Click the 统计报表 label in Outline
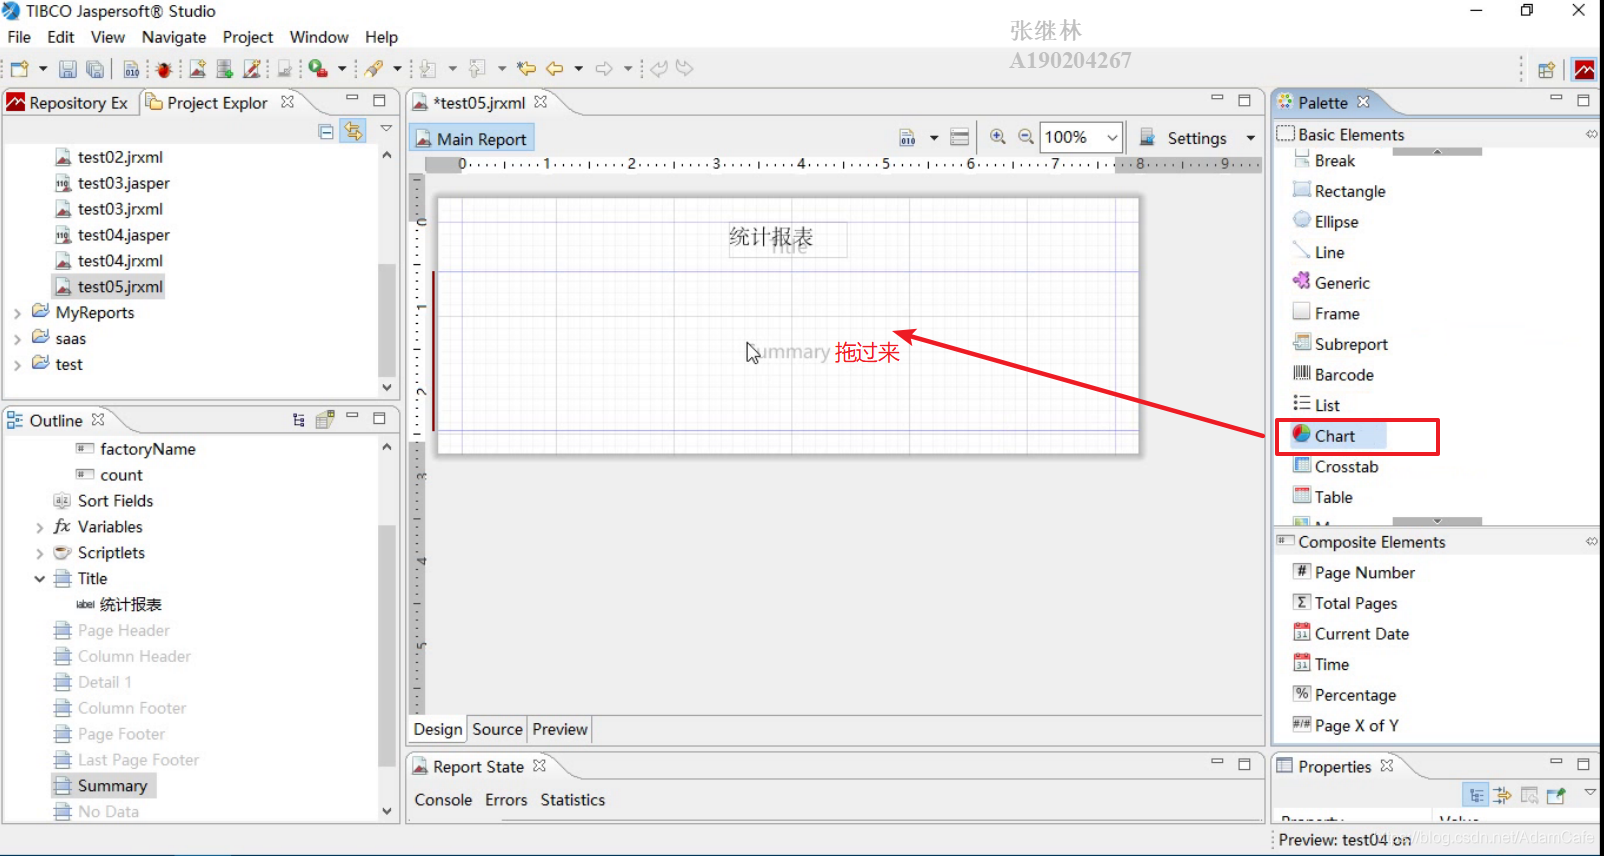The image size is (1604, 856). 119,605
